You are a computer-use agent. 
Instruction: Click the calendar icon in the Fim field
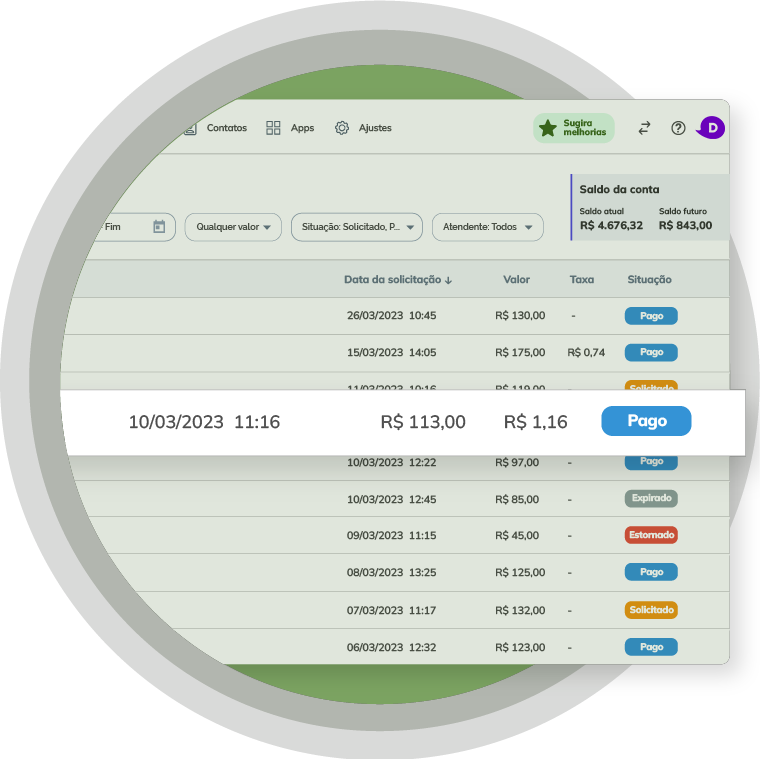[159, 226]
